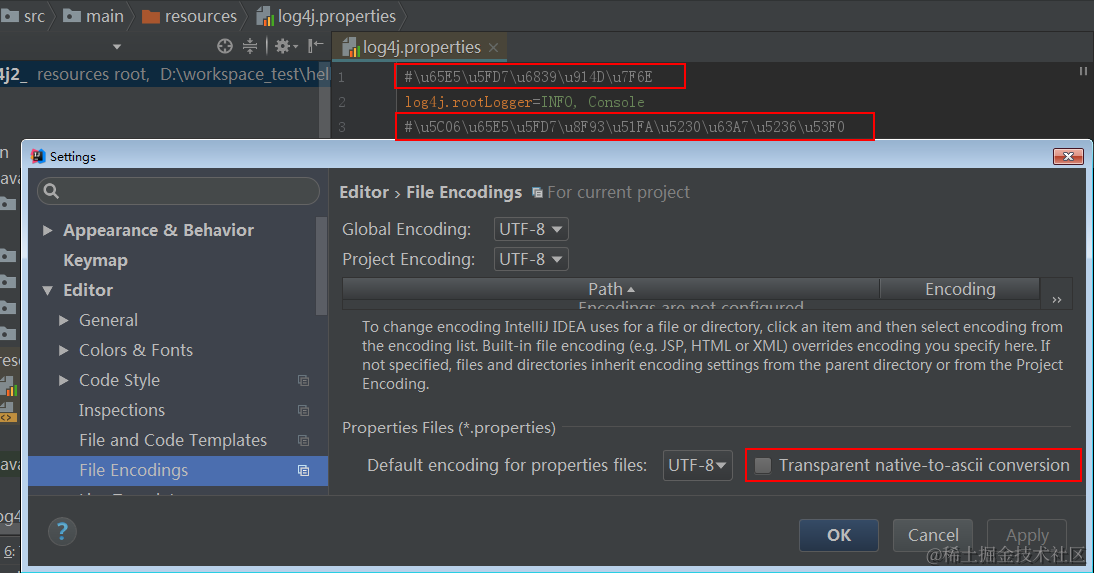1094x573 pixels.
Task: Click the IntelliJ icon in Settings title bar
Action: 38,156
